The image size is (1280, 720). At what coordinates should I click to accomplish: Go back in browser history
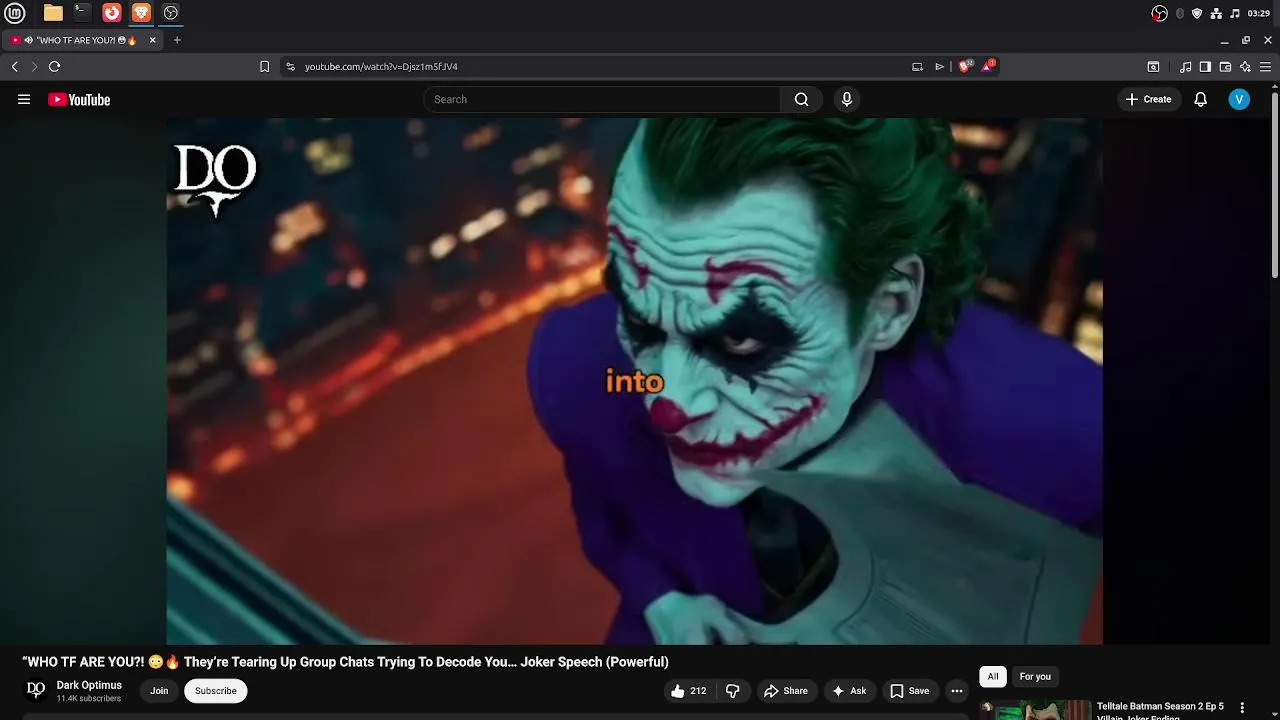[14, 66]
